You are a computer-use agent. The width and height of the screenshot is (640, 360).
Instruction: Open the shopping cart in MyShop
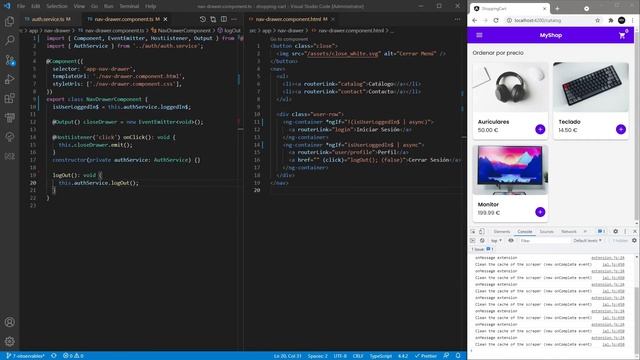622,36
